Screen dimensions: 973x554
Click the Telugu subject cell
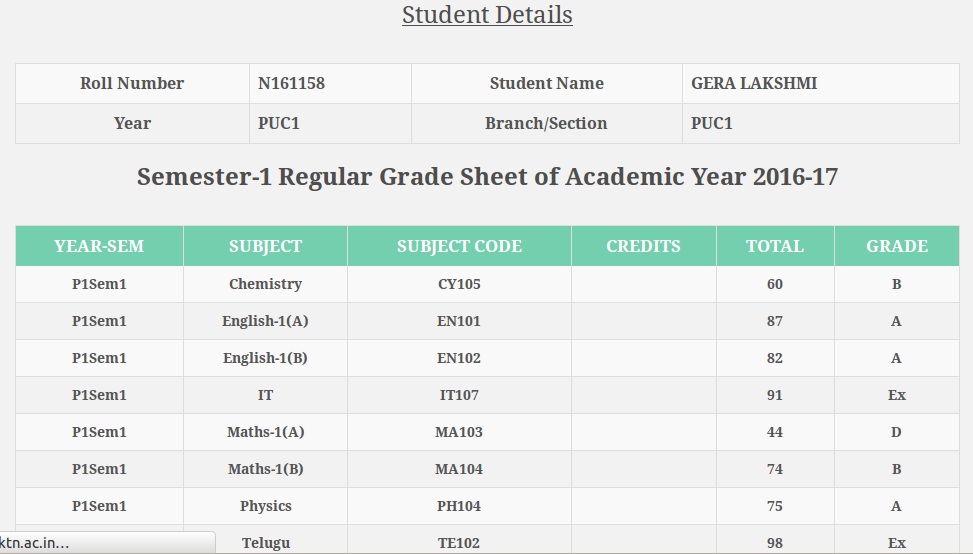266,540
